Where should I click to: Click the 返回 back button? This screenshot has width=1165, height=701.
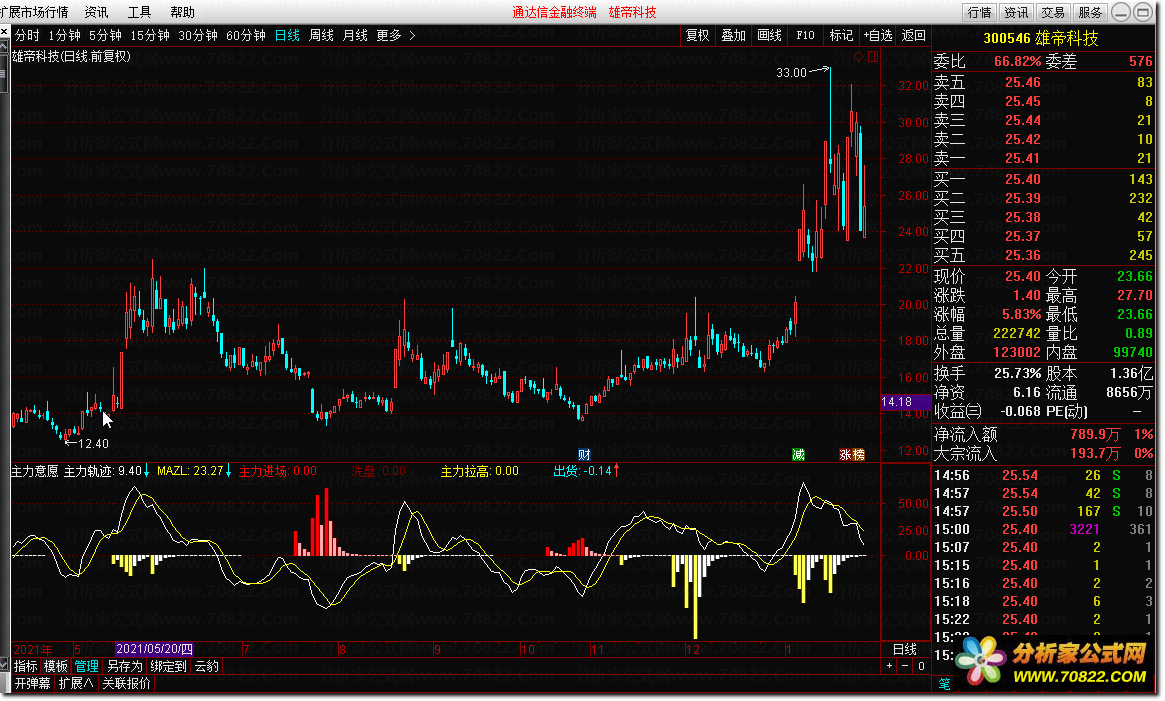(x=914, y=35)
